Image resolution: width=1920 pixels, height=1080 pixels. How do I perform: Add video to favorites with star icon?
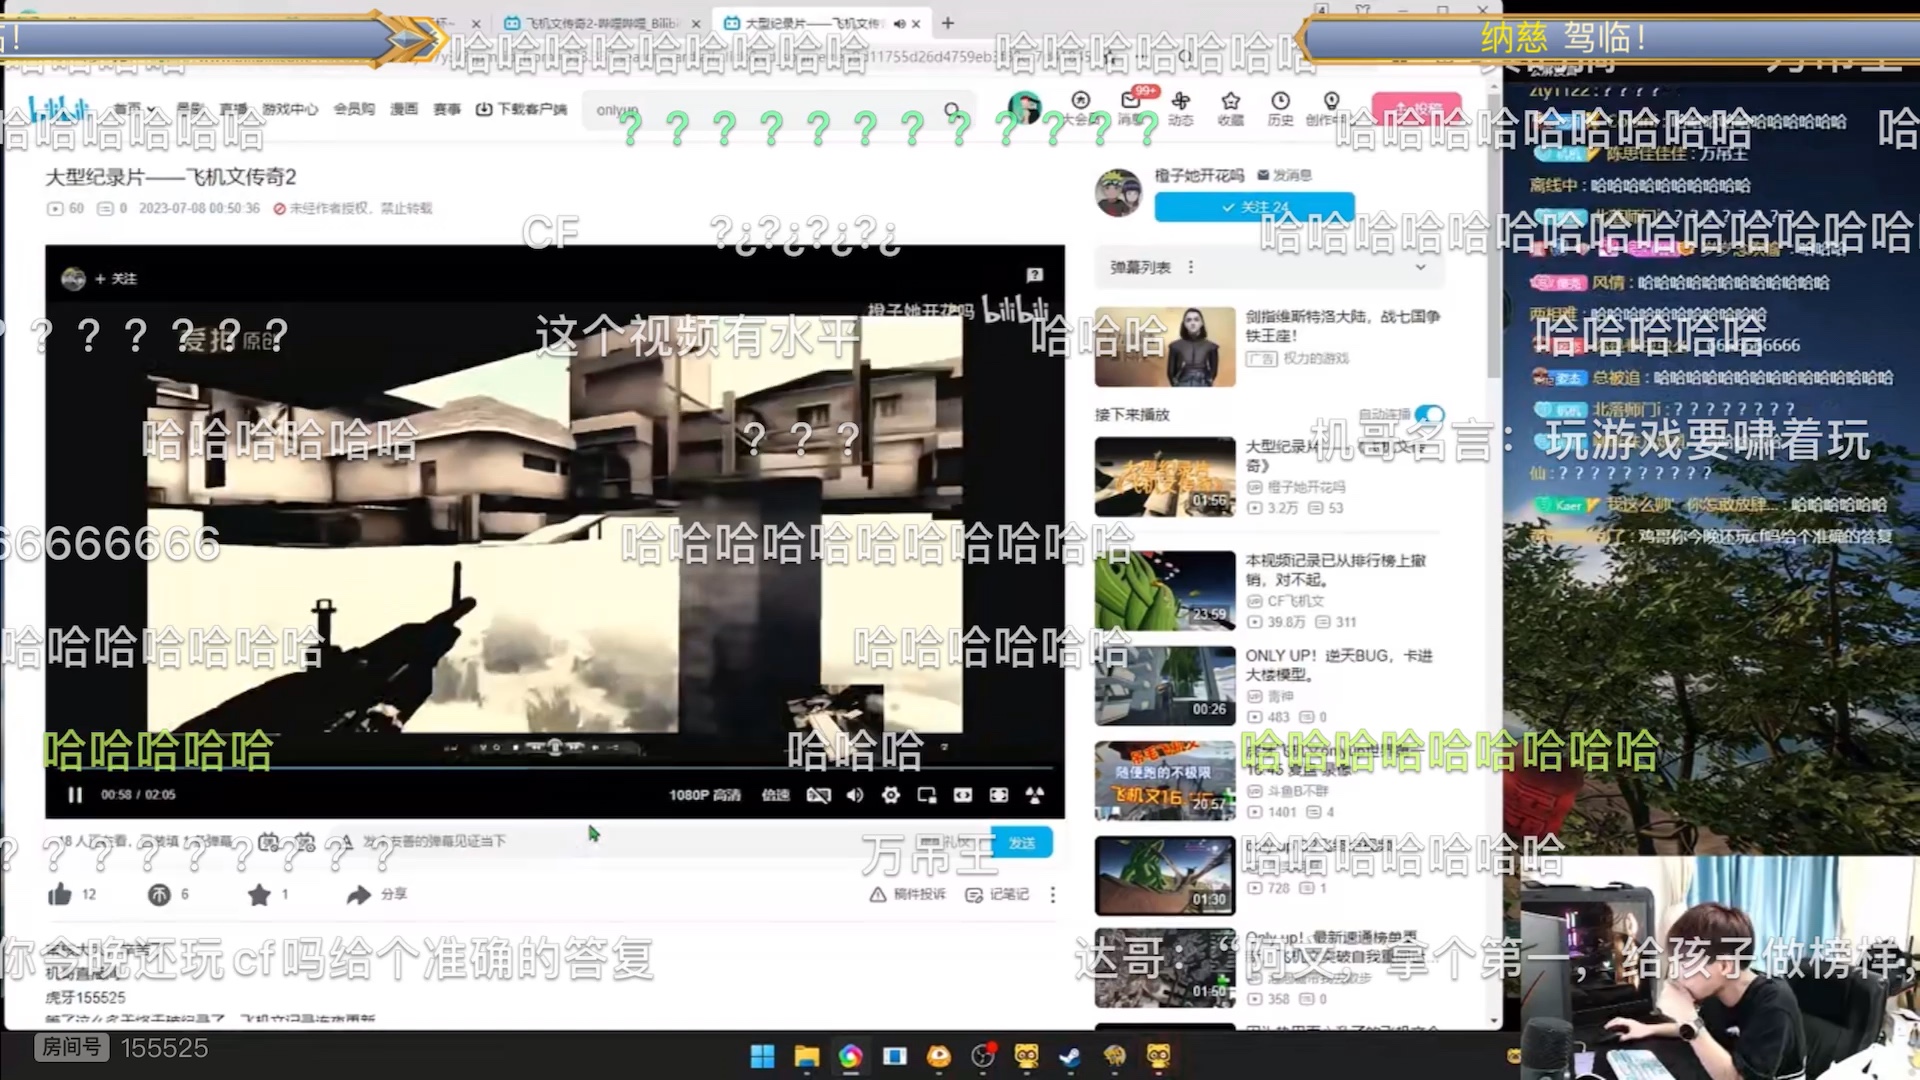(259, 894)
